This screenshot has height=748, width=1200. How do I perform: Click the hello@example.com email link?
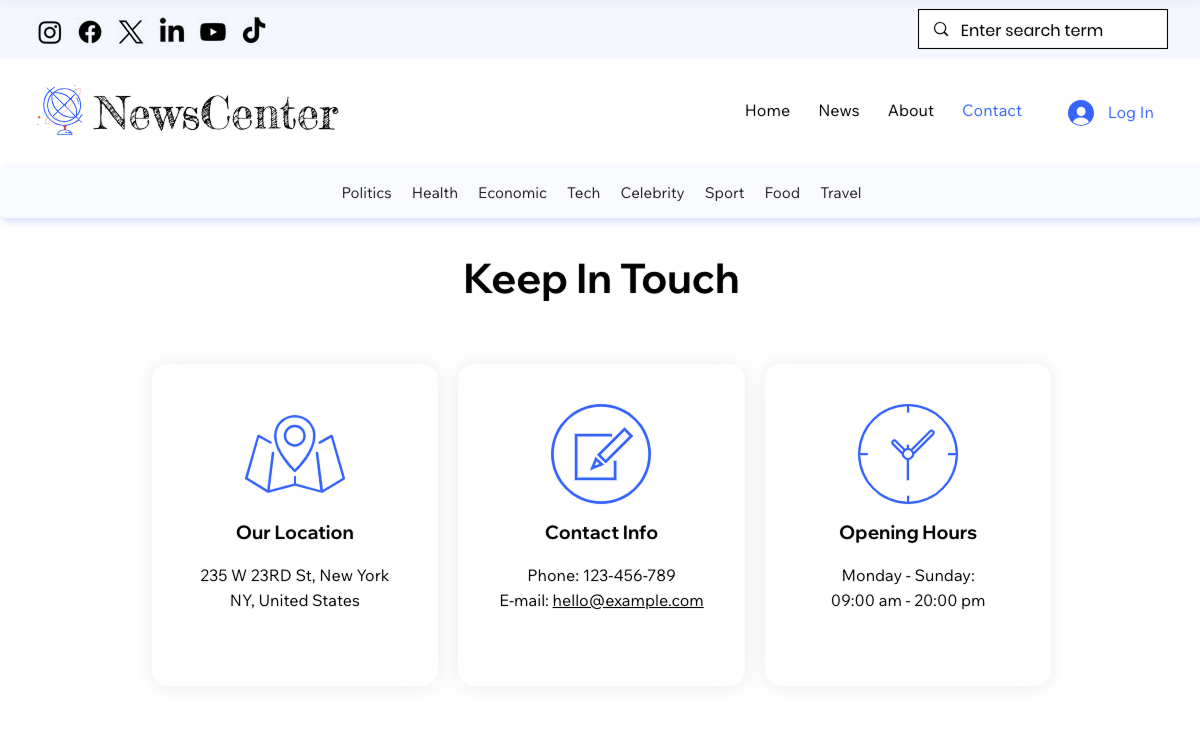[628, 601]
